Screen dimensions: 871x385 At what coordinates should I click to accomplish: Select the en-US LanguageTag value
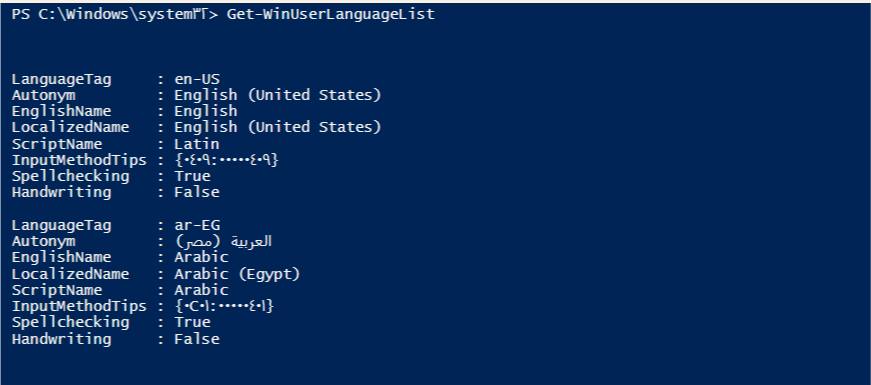click(197, 79)
